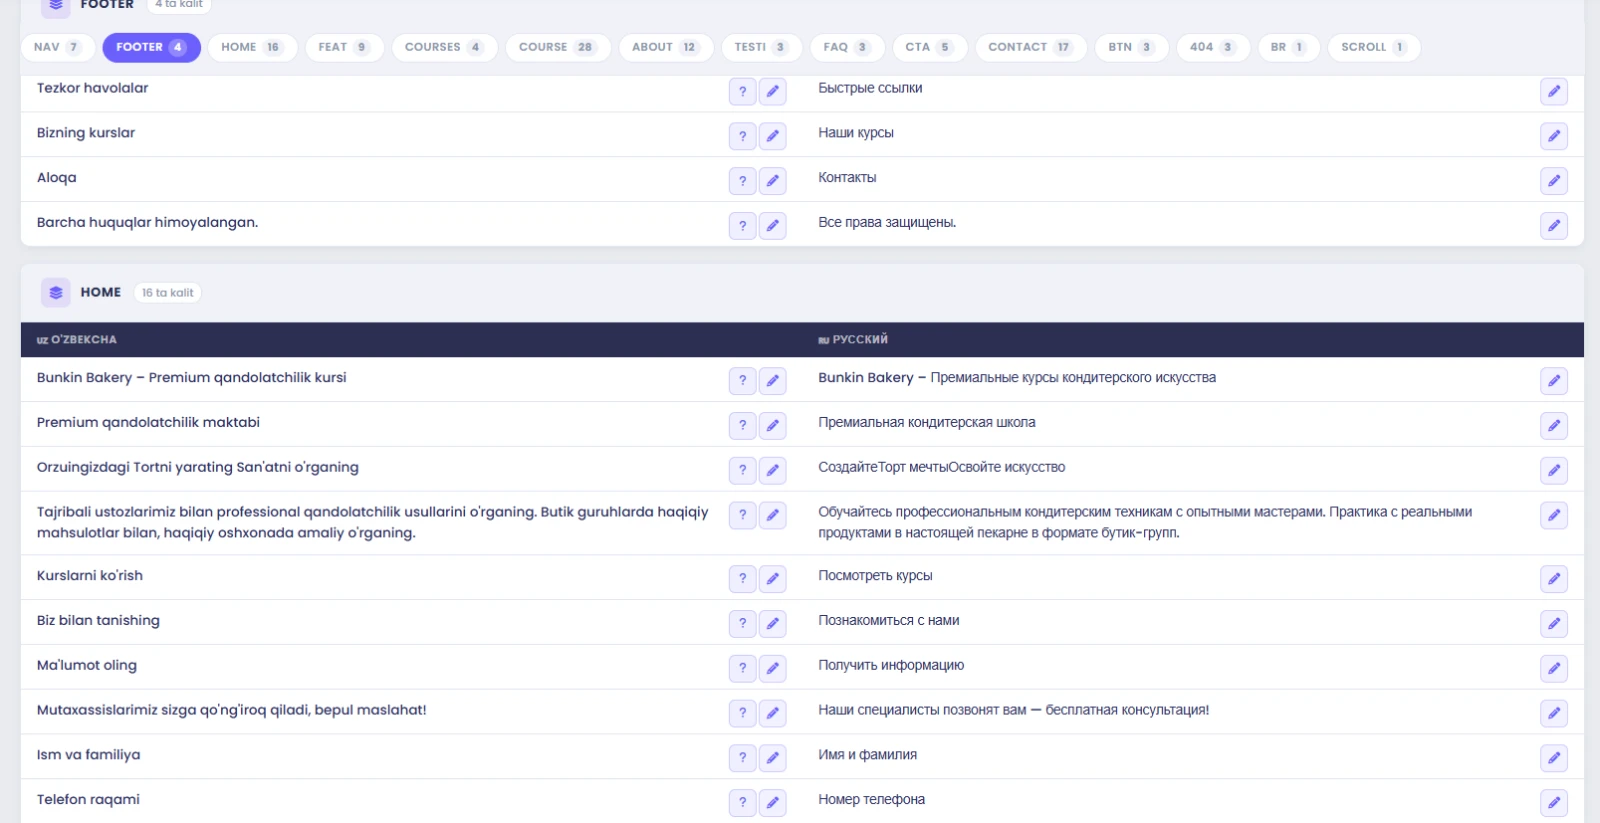The image size is (1600, 823).
Task: Open help for 'Premium qandolatchilik maktabi' row
Action: [x=742, y=426]
